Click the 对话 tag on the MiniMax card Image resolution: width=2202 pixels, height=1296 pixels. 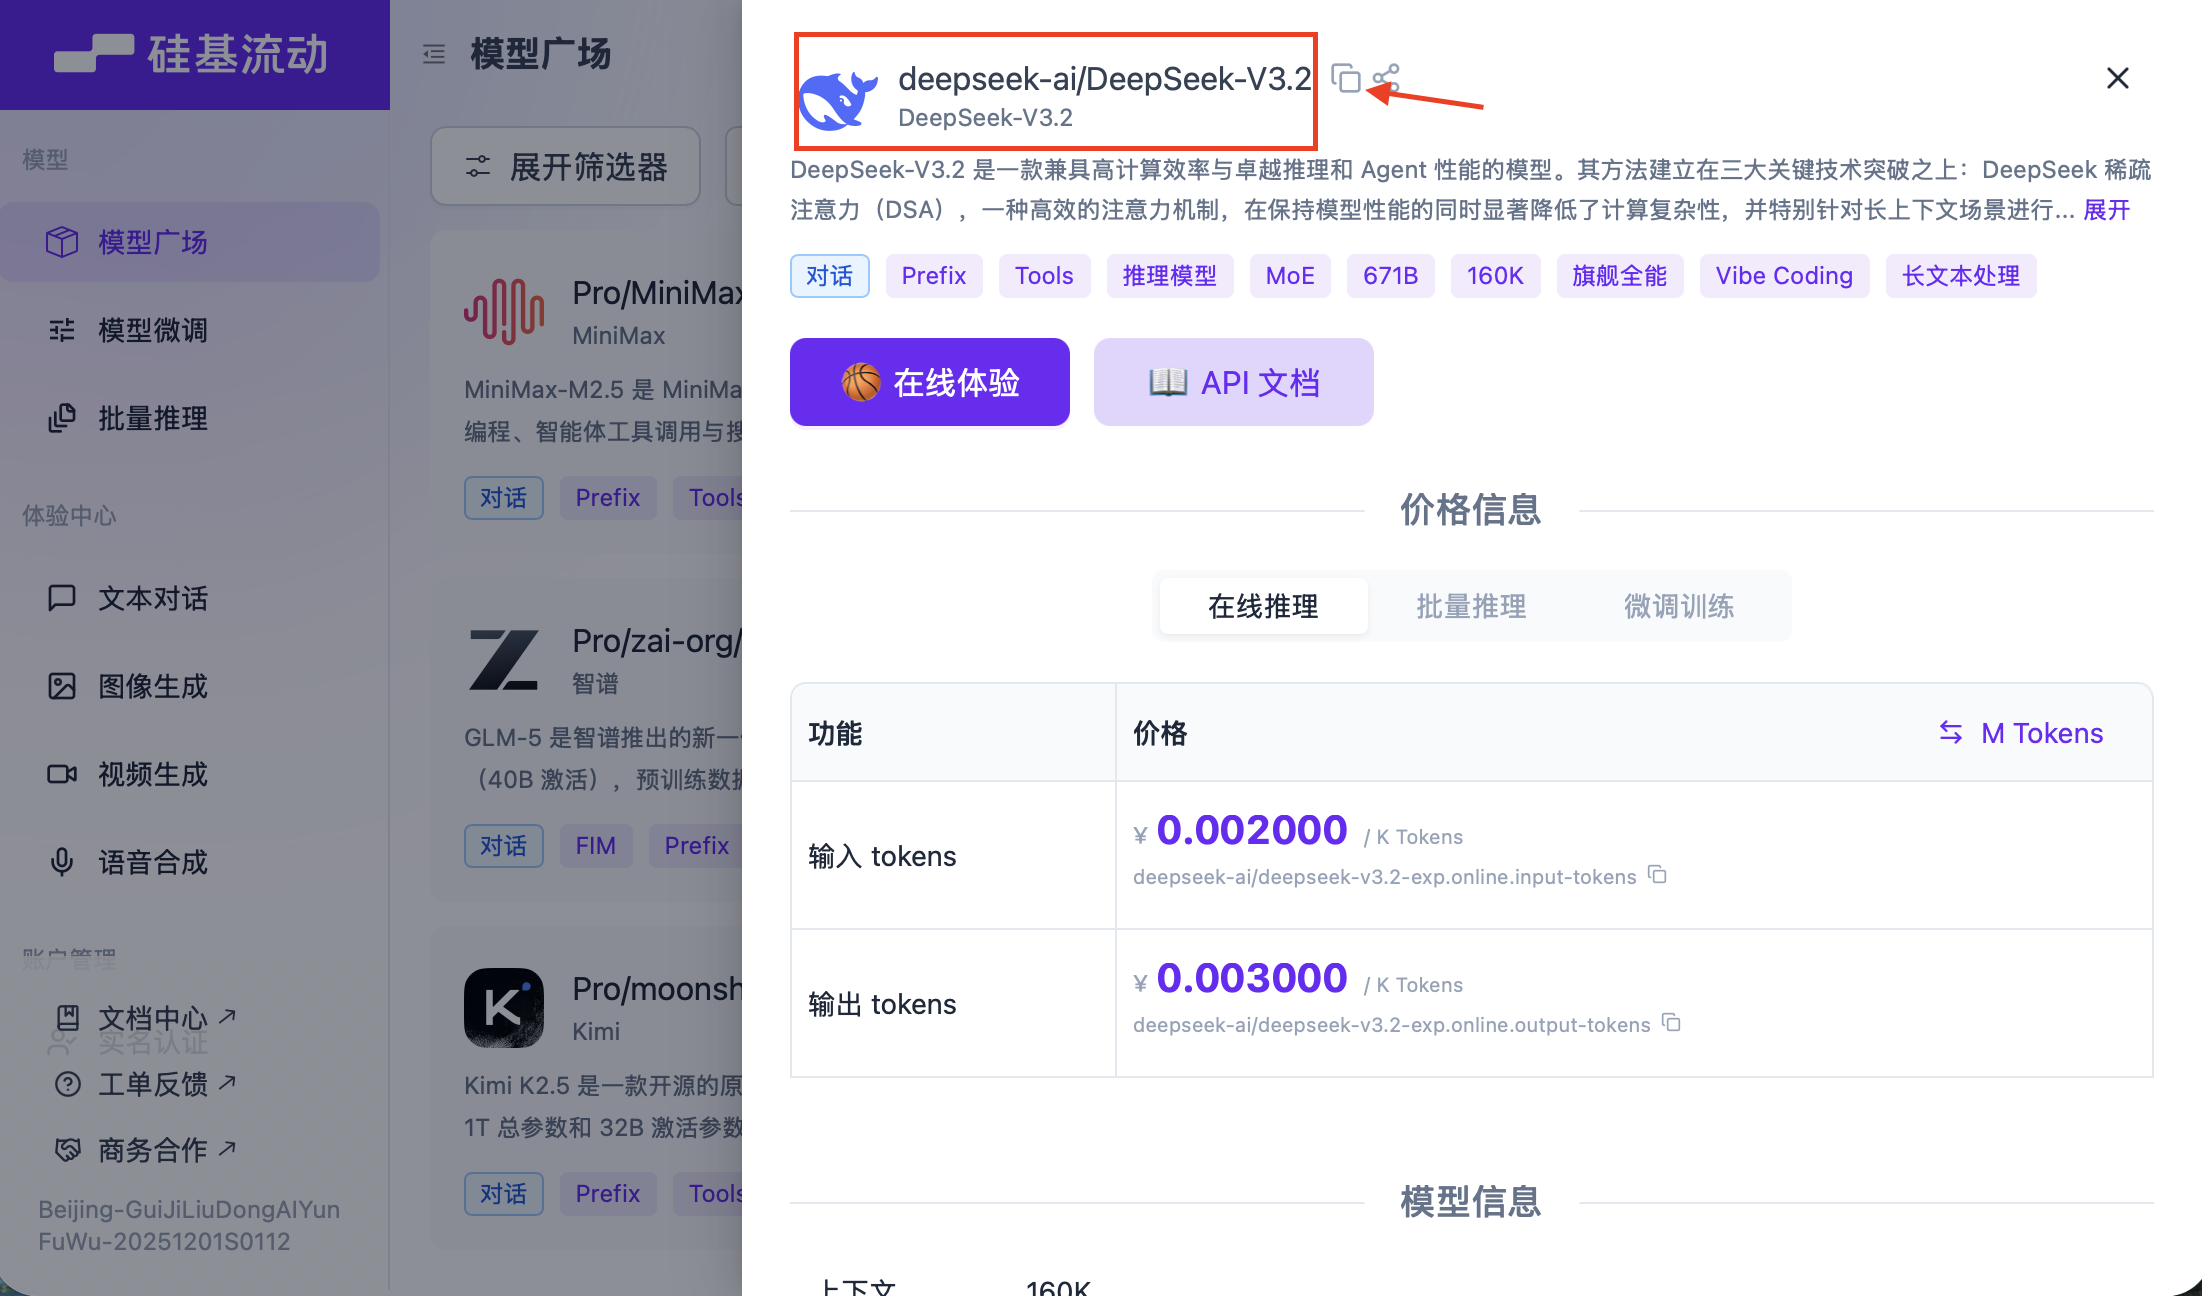pos(504,498)
